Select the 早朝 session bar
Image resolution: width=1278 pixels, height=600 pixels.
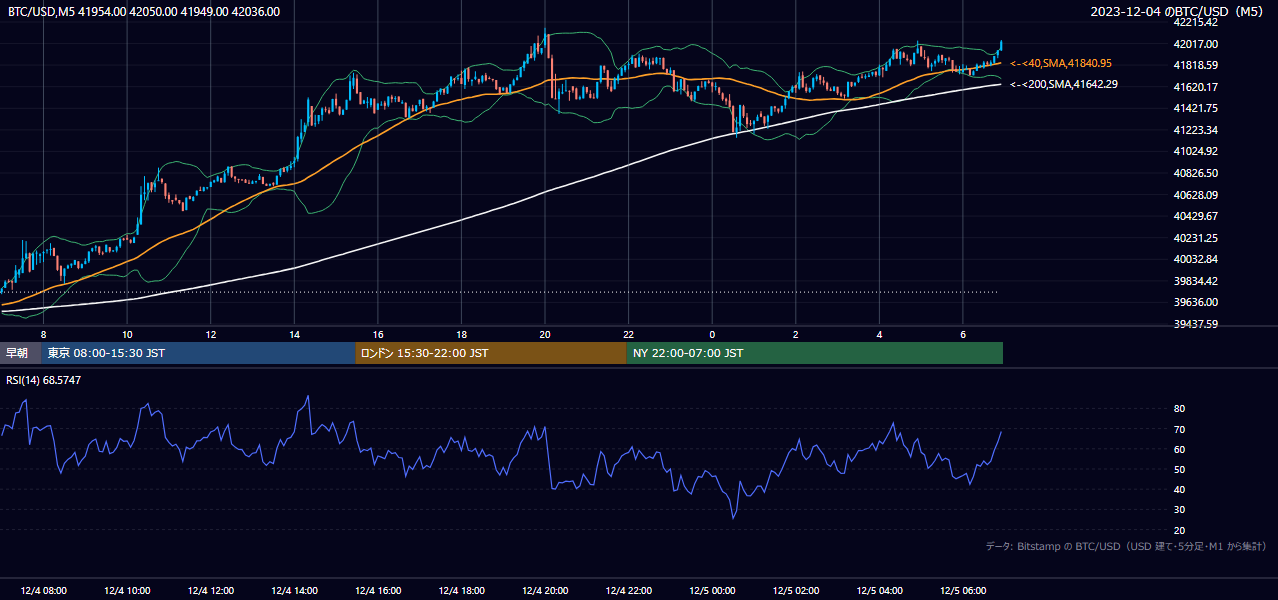tap(21, 353)
